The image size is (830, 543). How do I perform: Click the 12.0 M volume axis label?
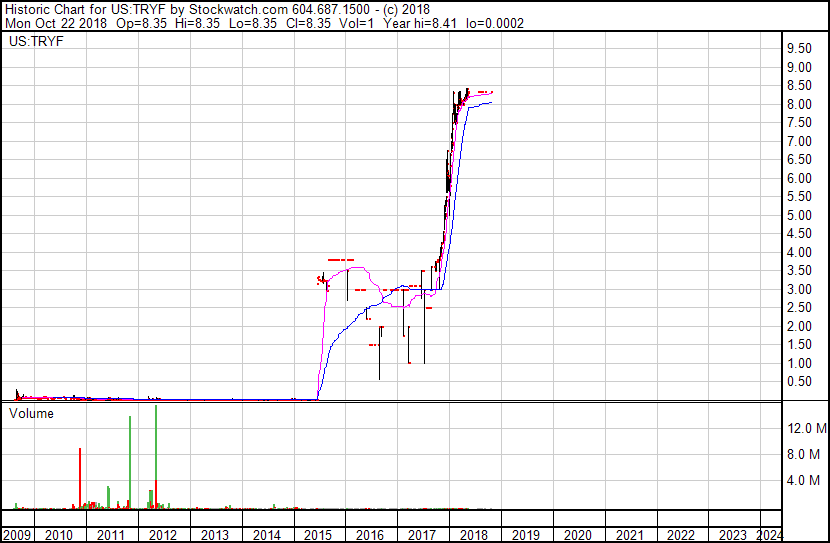[x=807, y=428]
